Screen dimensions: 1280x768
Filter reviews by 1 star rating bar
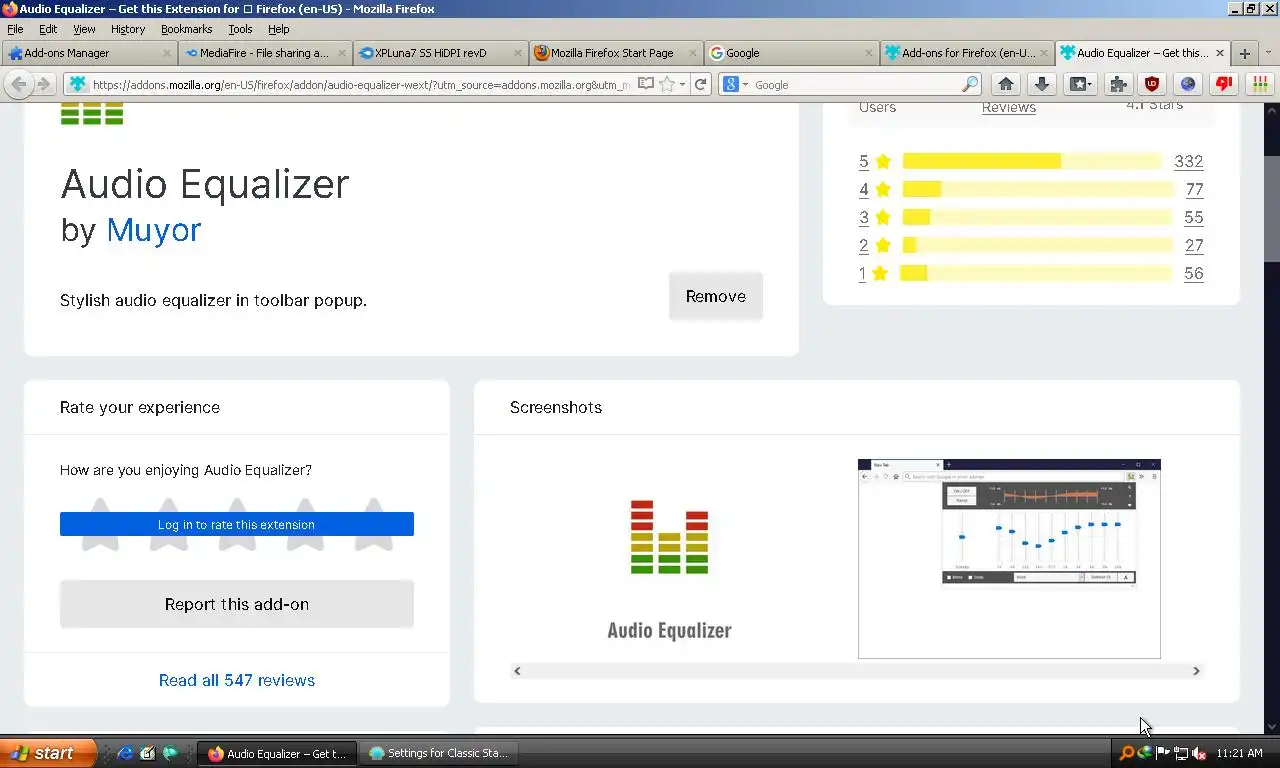1035,273
